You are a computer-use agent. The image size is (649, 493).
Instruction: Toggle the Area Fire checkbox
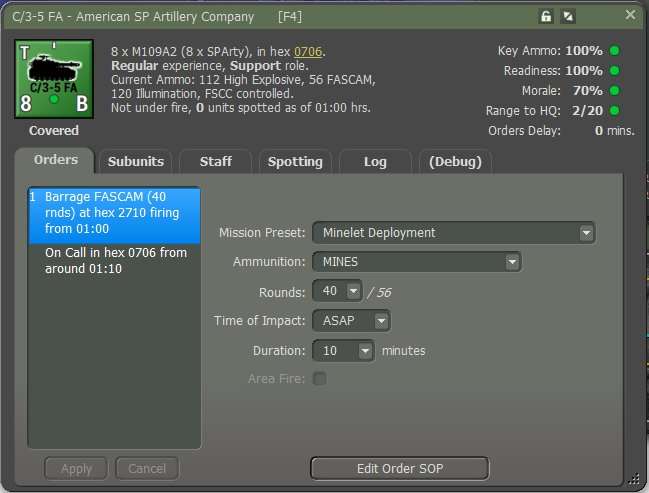click(x=320, y=379)
